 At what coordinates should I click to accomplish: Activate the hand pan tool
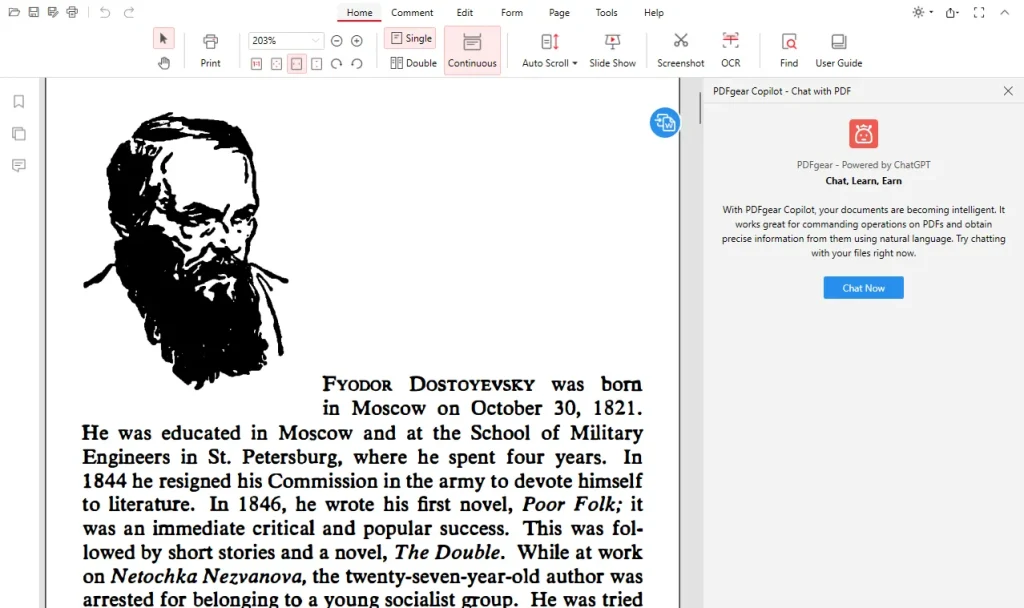point(163,63)
